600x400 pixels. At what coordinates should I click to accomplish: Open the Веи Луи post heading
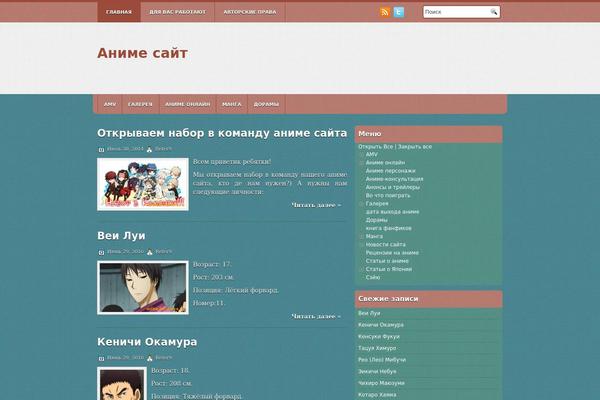click(x=121, y=235)
